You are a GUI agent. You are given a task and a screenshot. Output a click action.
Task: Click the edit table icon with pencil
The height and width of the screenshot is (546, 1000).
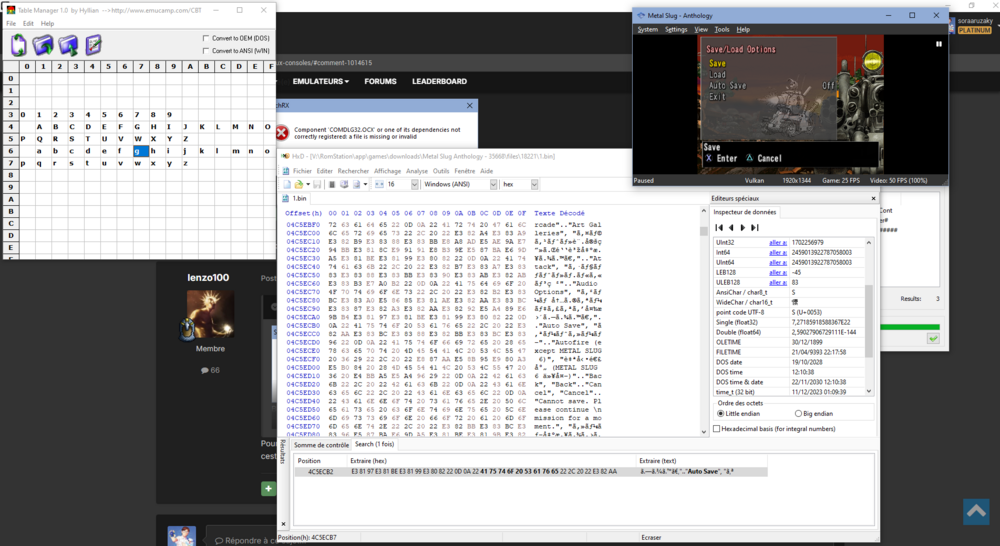(x=93, y=45)
